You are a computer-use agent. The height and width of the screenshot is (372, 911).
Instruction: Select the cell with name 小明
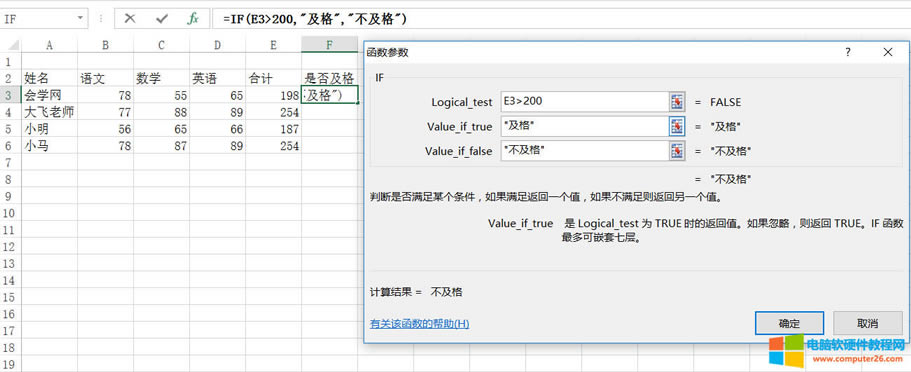(x=49, y=129)
